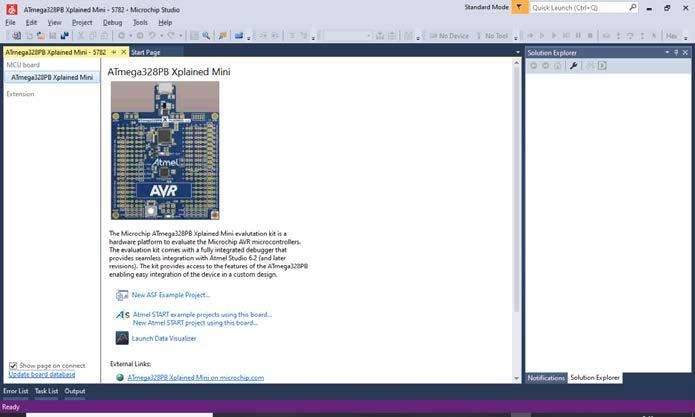Screen dimensions: 695x417
Task: Click the Device Programming toolbar icon
Action: [x=239, y=35]
